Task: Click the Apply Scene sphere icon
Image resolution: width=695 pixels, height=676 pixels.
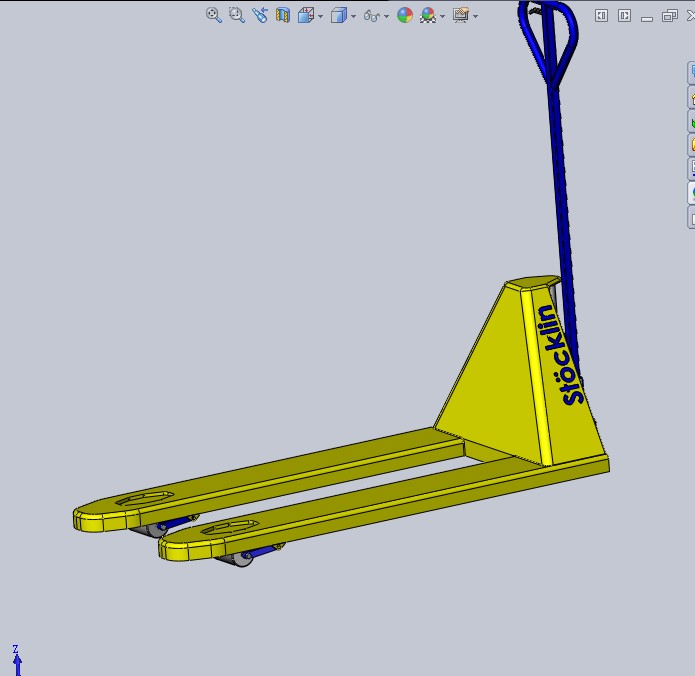Action: click(428, 15)
